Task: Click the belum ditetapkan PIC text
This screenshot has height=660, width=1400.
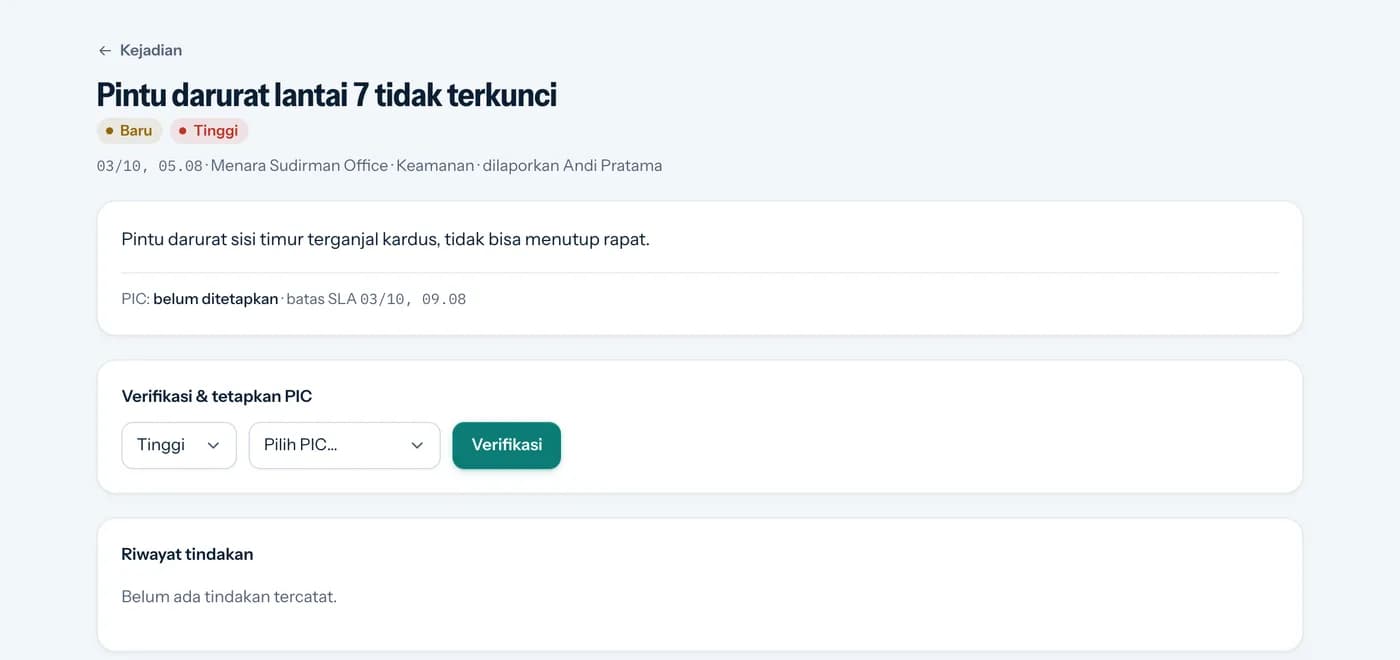Action: pos(216,299)
